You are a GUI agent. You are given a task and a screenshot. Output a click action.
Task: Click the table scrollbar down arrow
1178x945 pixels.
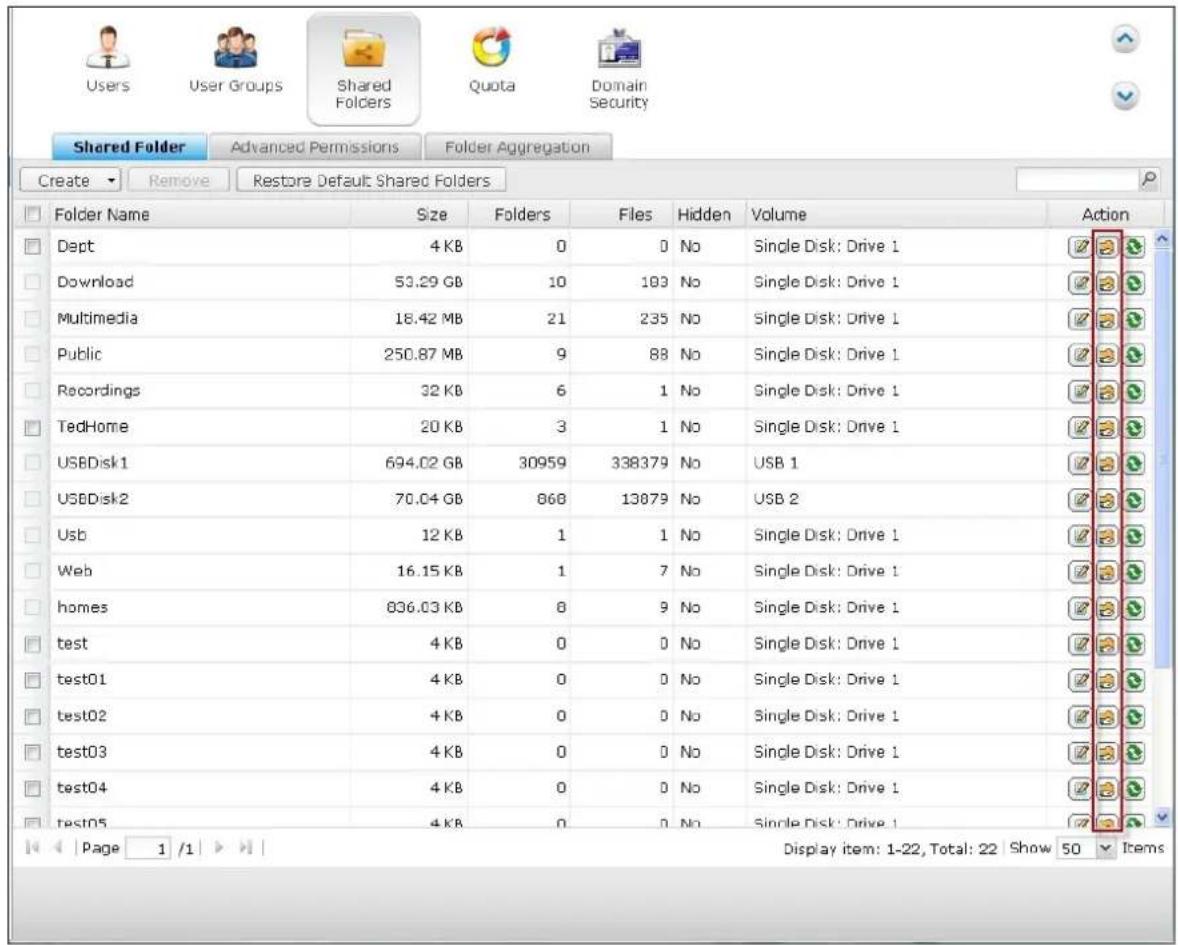1163,817
